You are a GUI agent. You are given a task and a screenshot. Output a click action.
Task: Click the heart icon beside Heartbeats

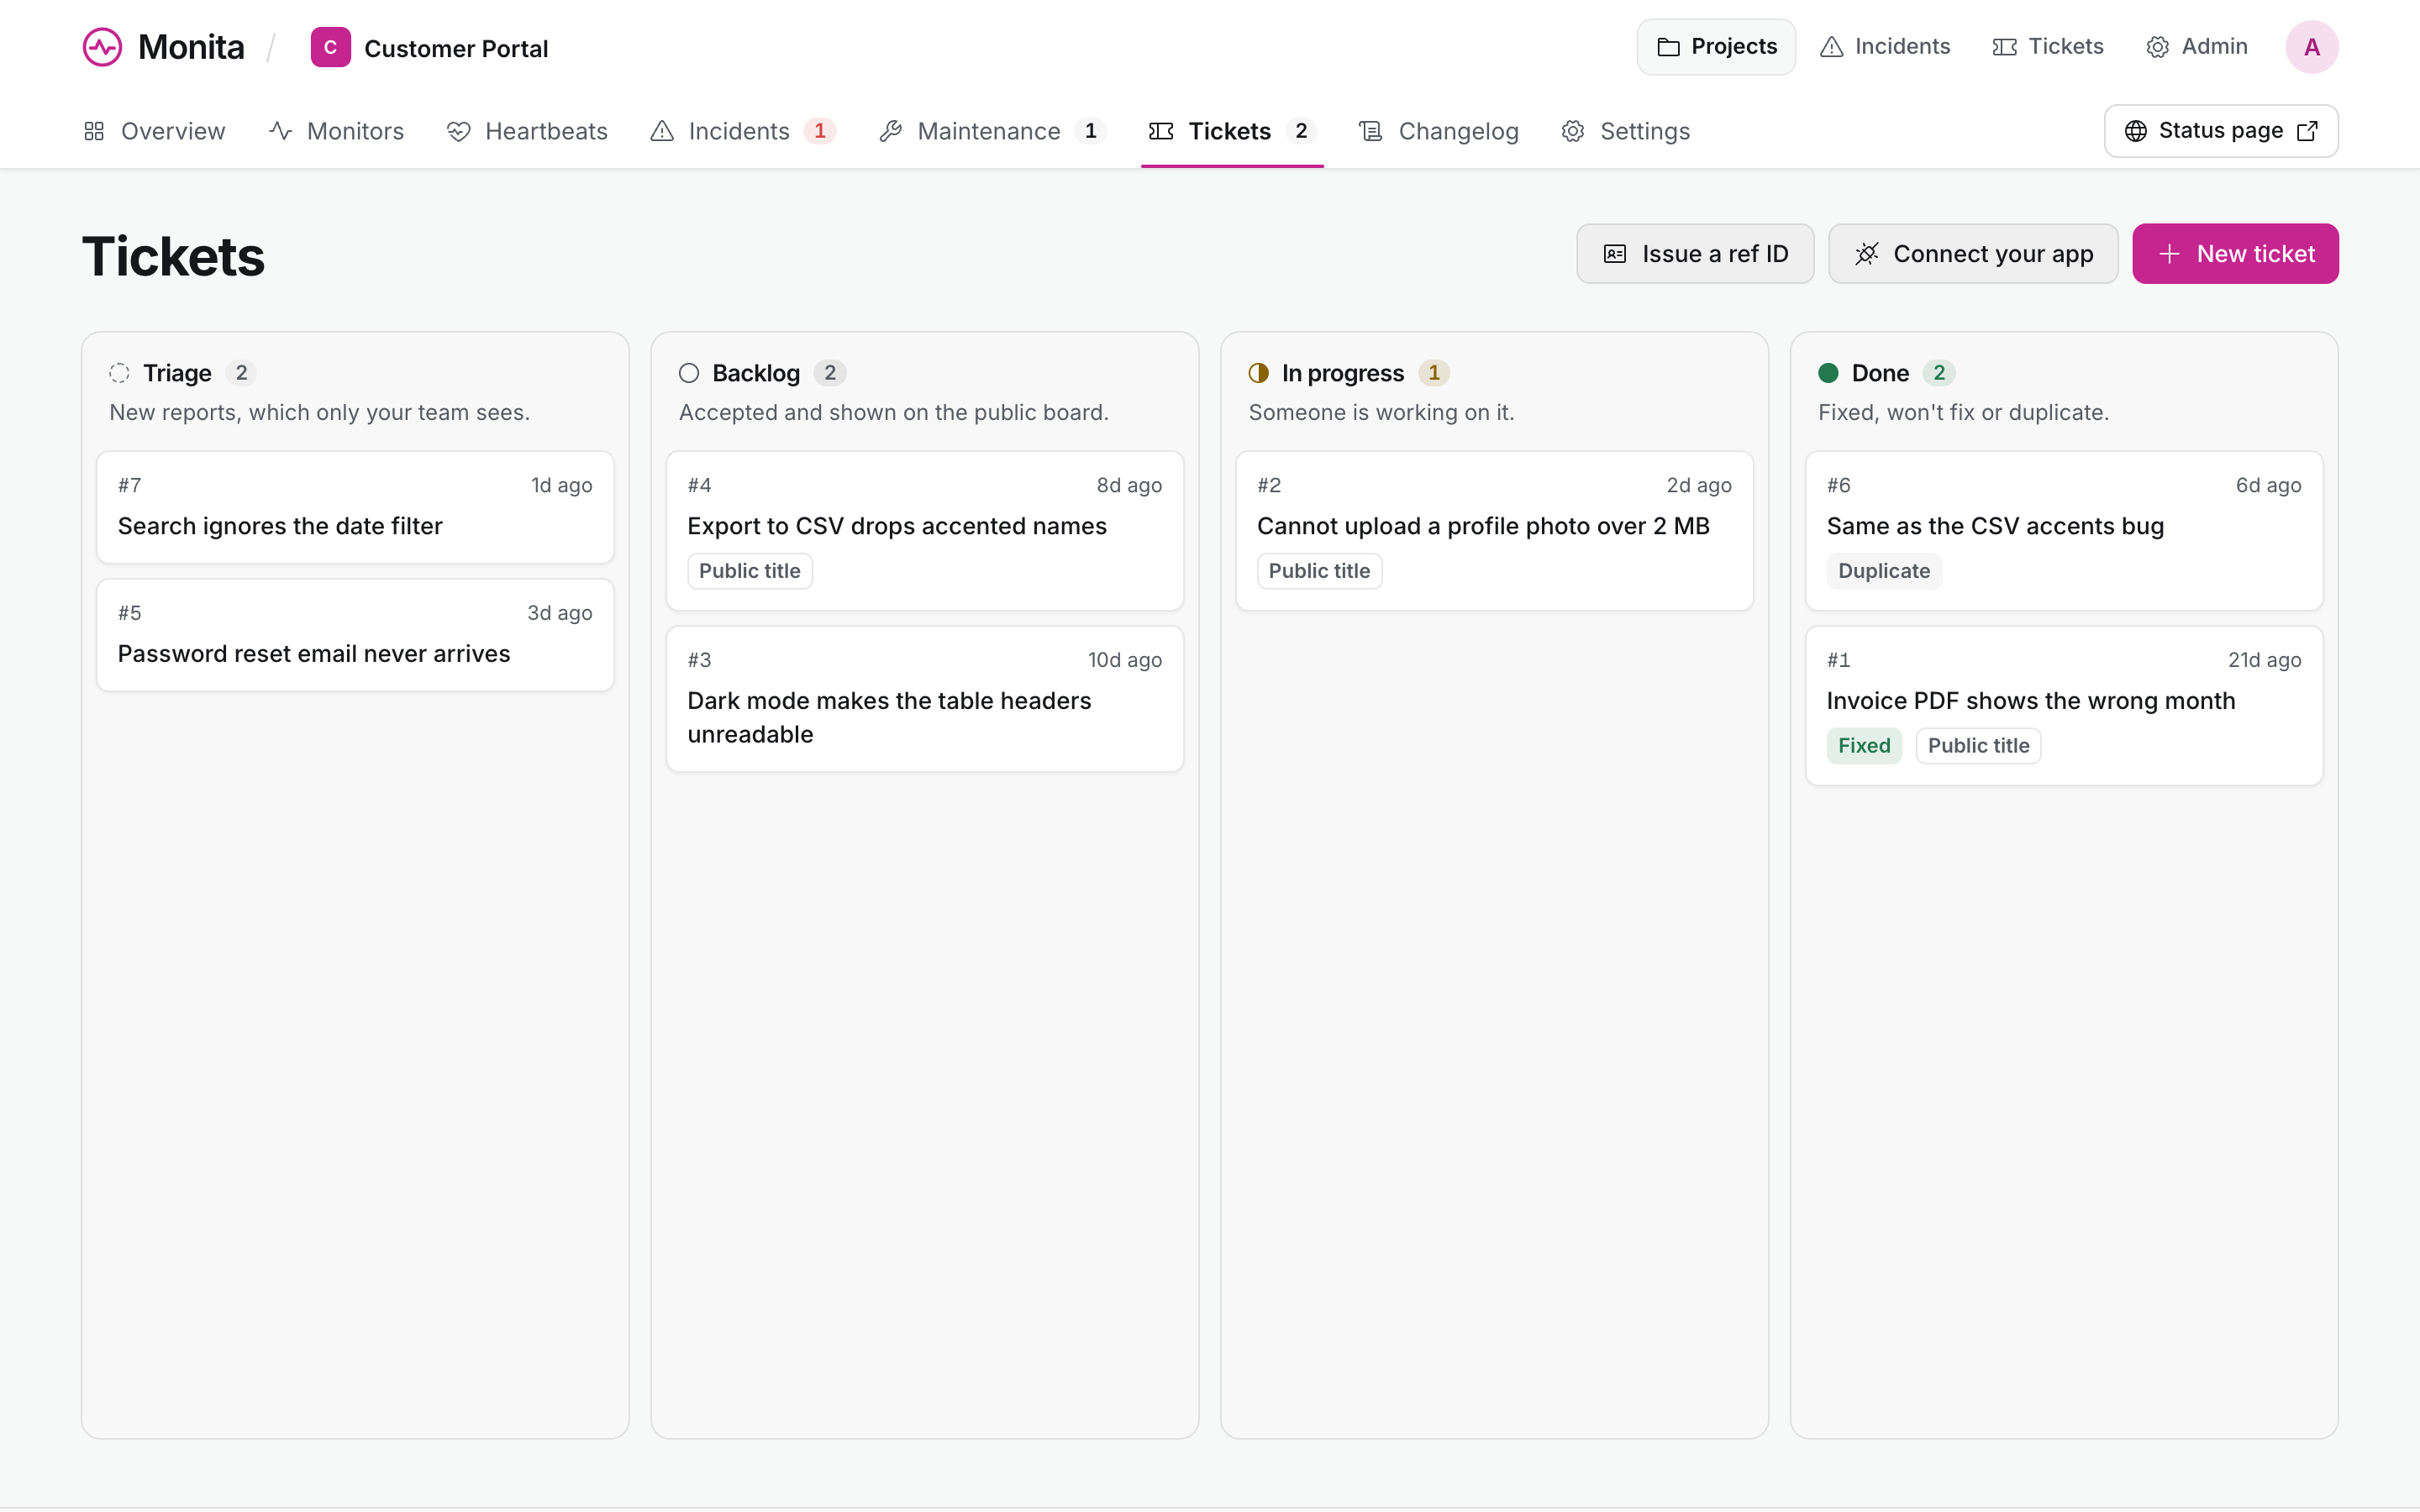(x=458, y=131)
